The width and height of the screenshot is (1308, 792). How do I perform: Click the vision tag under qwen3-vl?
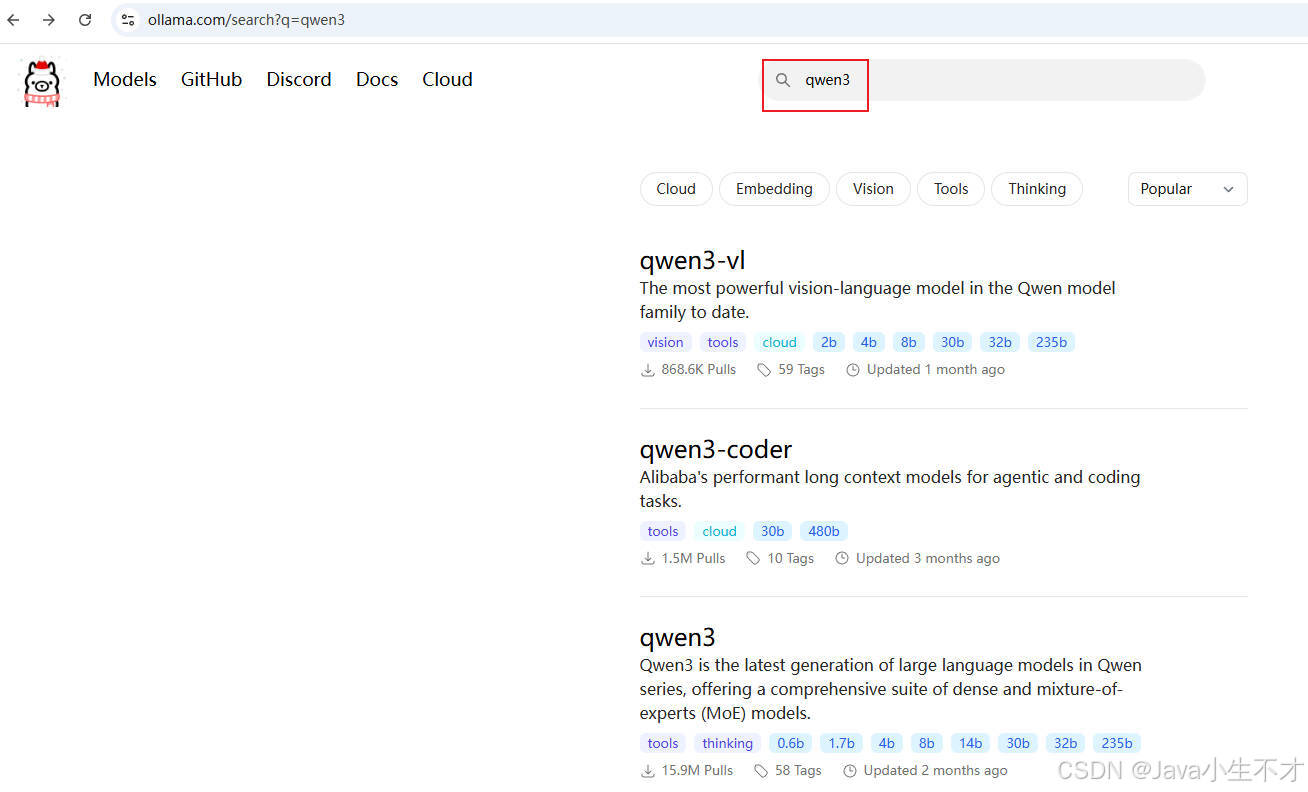coord(665,342)
